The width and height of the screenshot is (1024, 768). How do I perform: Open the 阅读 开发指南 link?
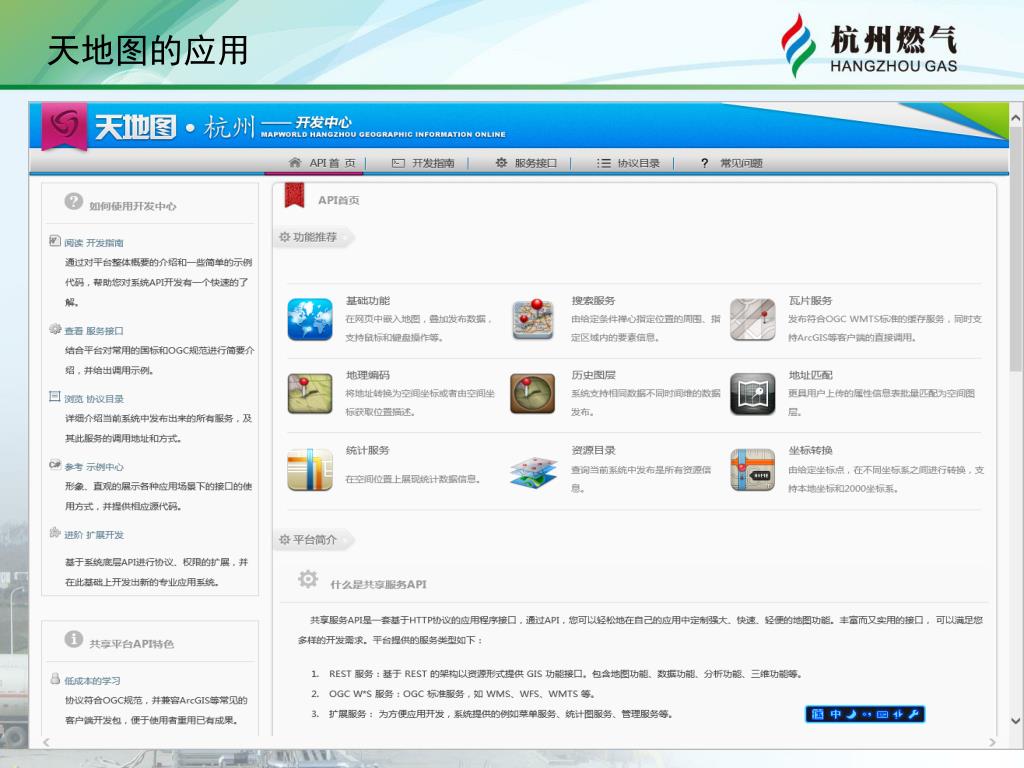[94, 243]
